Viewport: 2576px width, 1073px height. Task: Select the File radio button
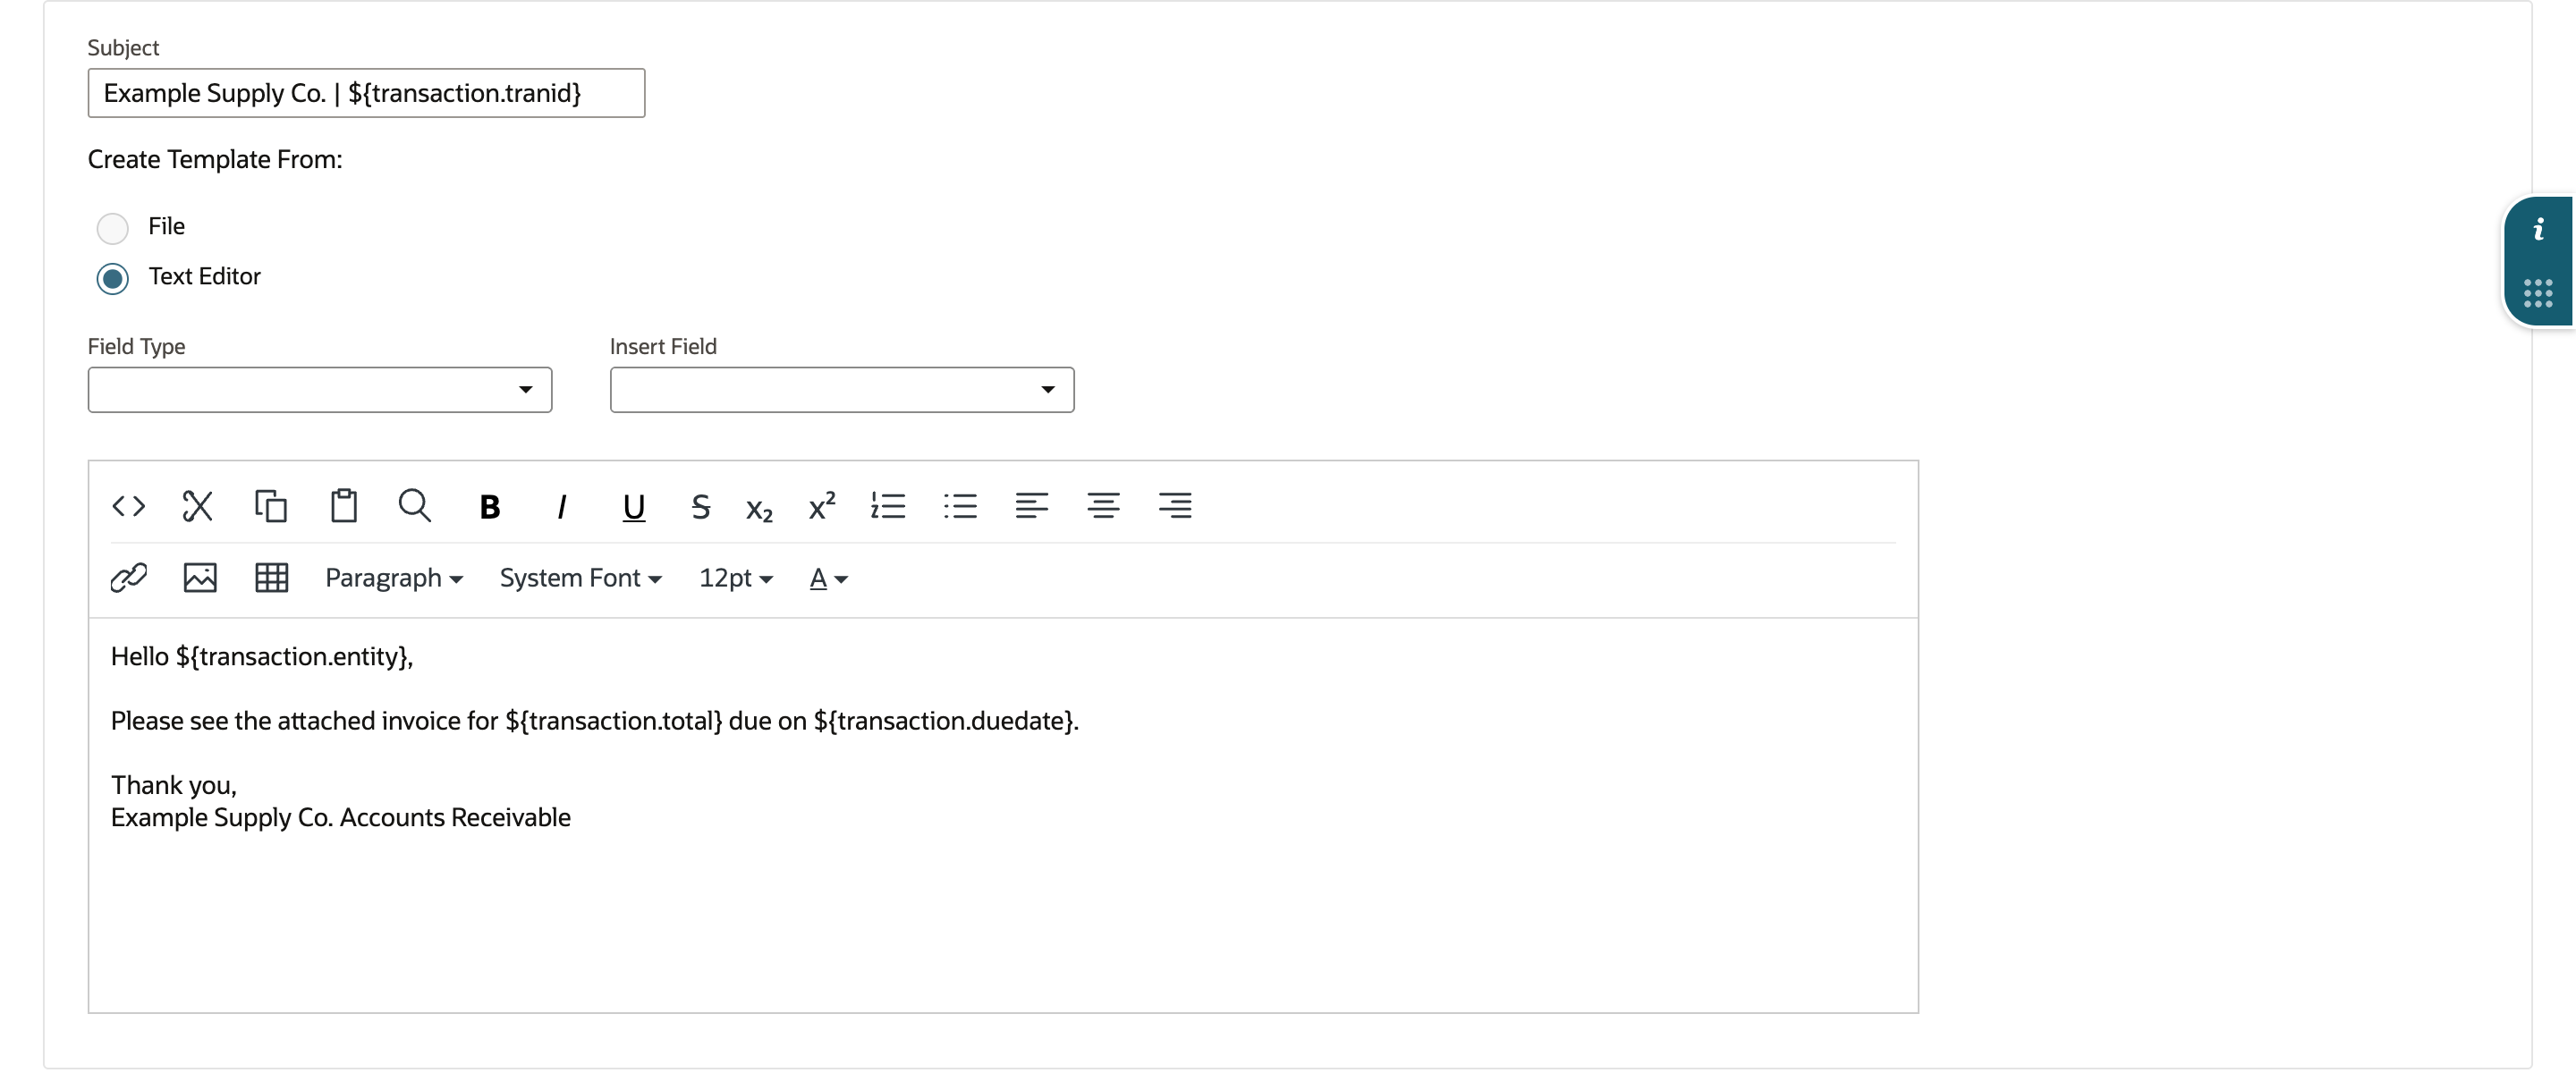point(113,228)
